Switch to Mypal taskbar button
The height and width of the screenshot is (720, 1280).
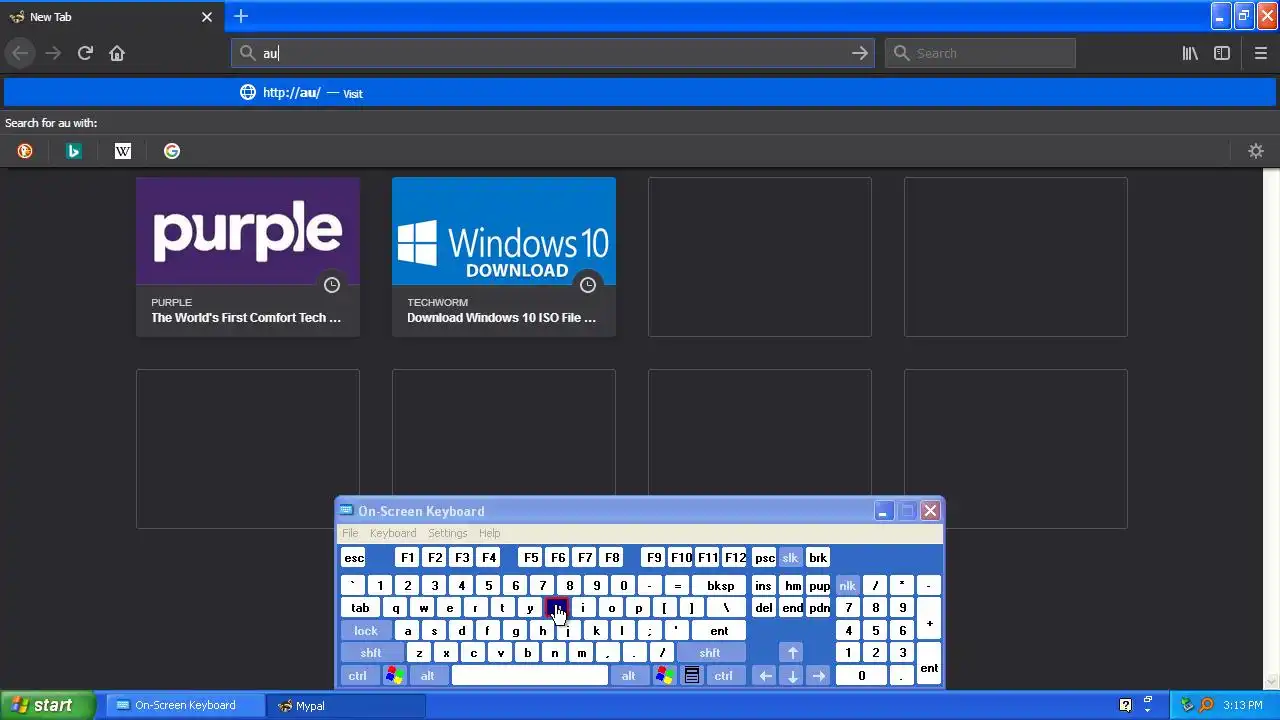pyautogui.click(x=346, y=705)
